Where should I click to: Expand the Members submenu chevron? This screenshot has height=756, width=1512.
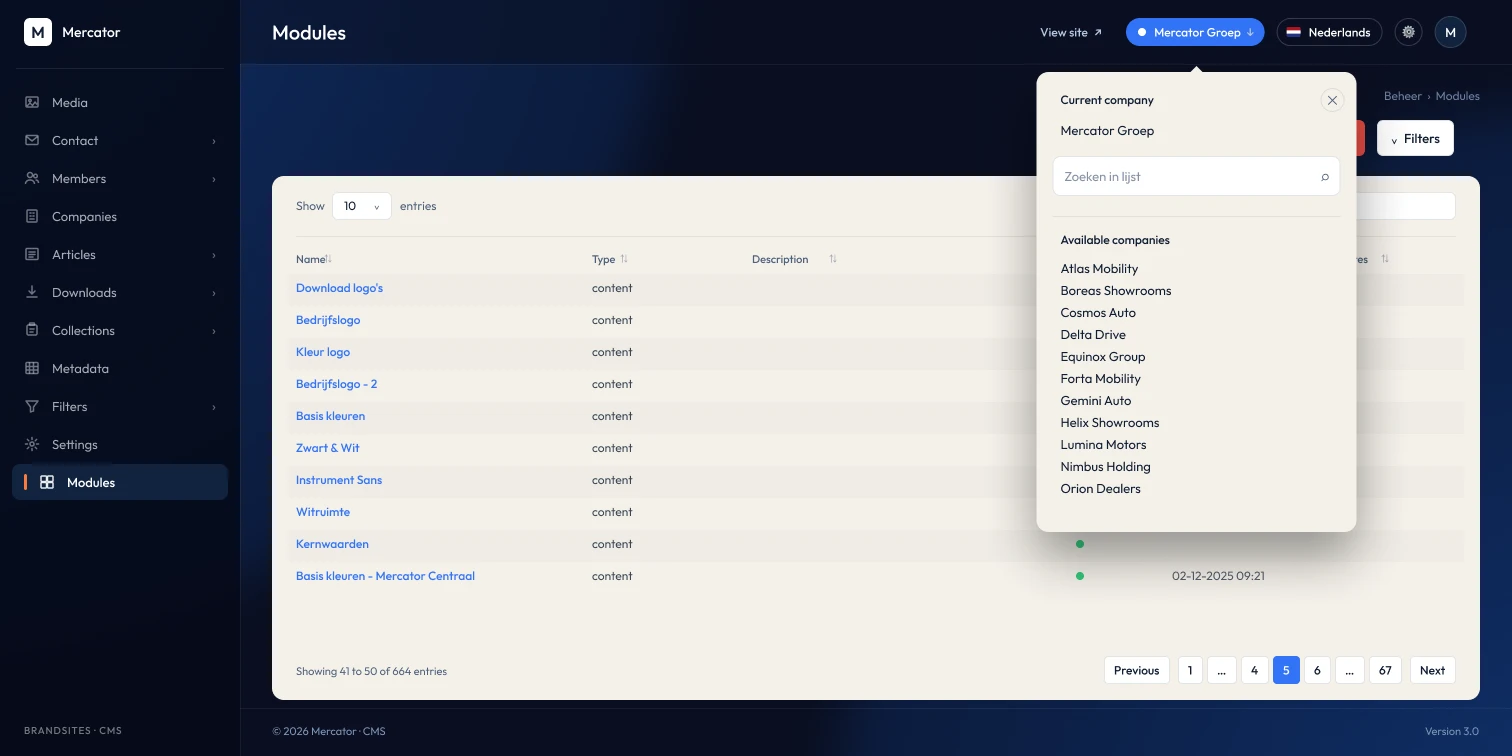[x=213, y=179]
